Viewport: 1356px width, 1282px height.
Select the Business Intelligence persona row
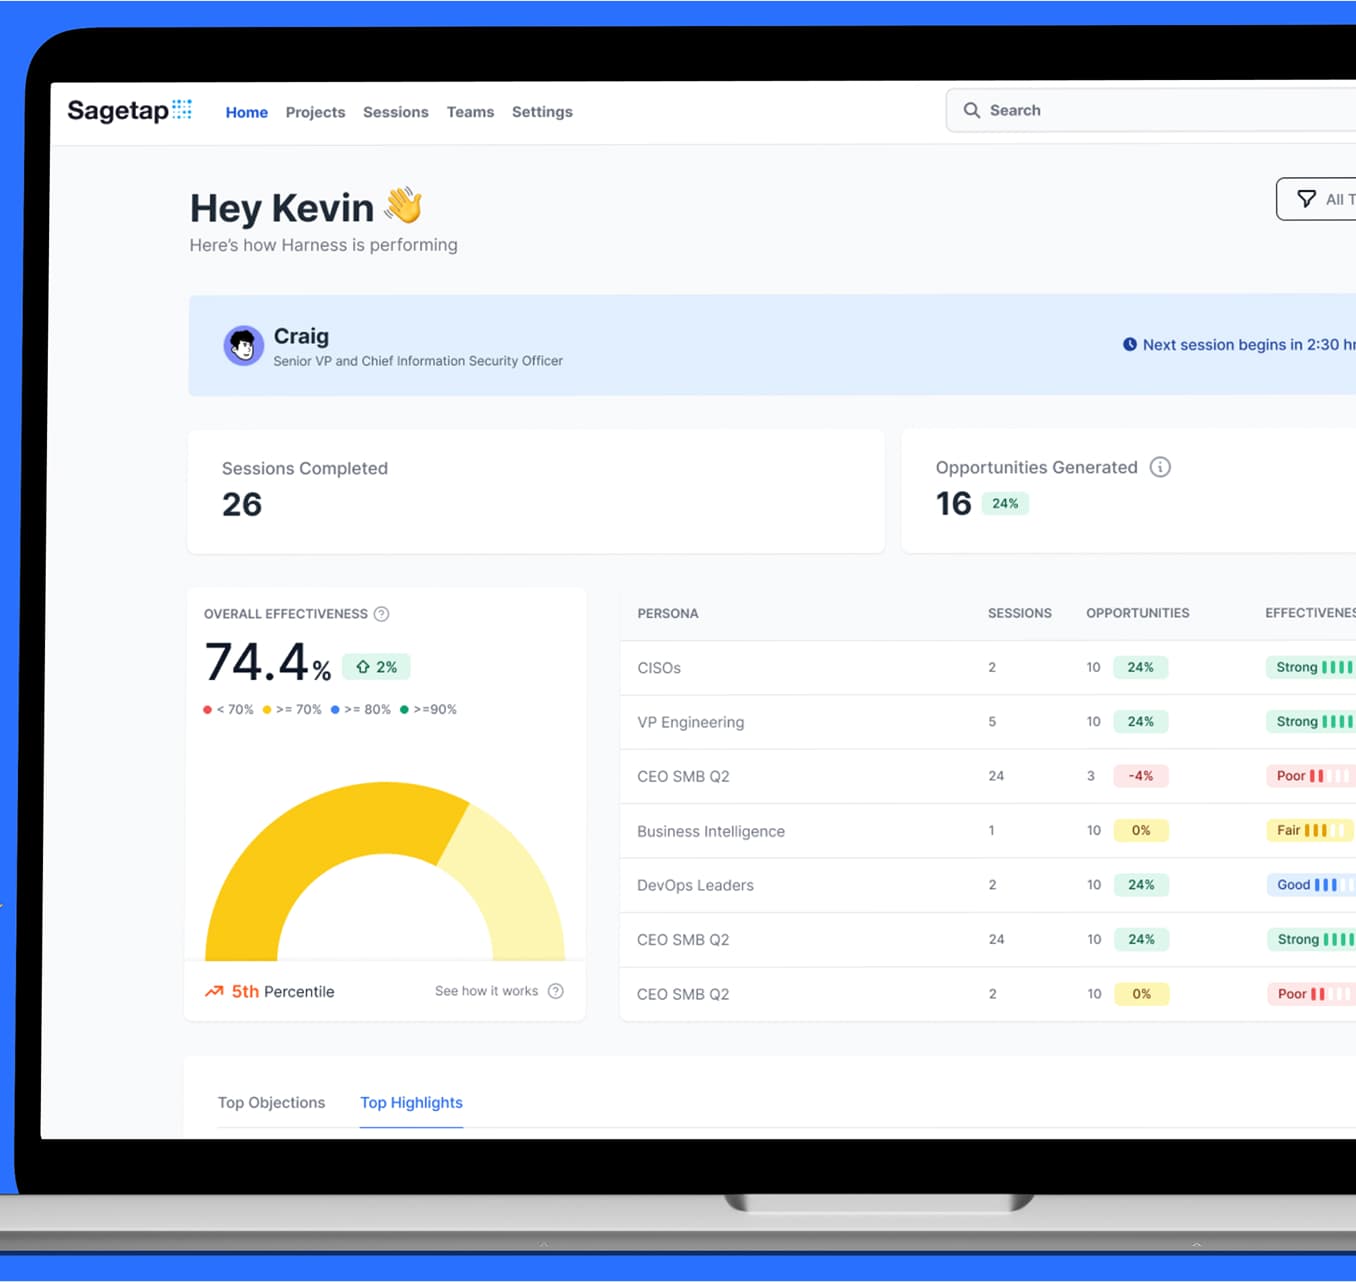(x=988, y=830)
